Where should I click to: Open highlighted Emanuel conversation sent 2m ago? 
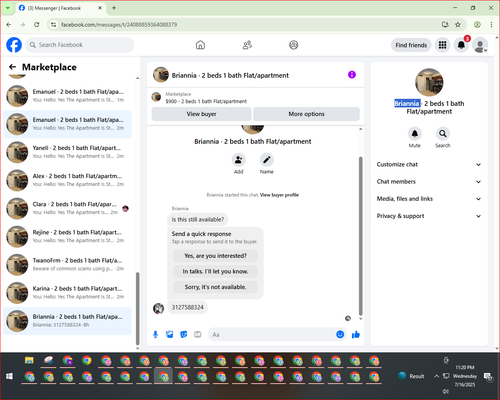tap(68, 124)
